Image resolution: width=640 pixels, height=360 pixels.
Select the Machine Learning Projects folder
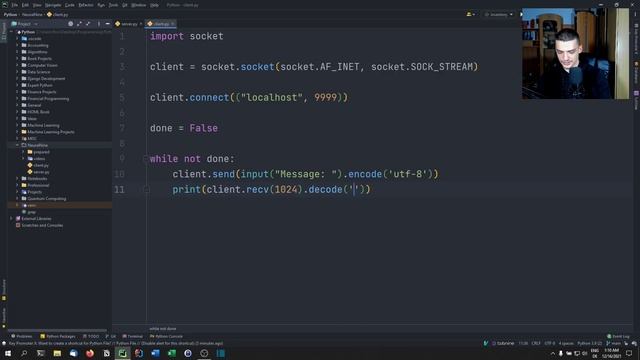[x=51, y=132]
